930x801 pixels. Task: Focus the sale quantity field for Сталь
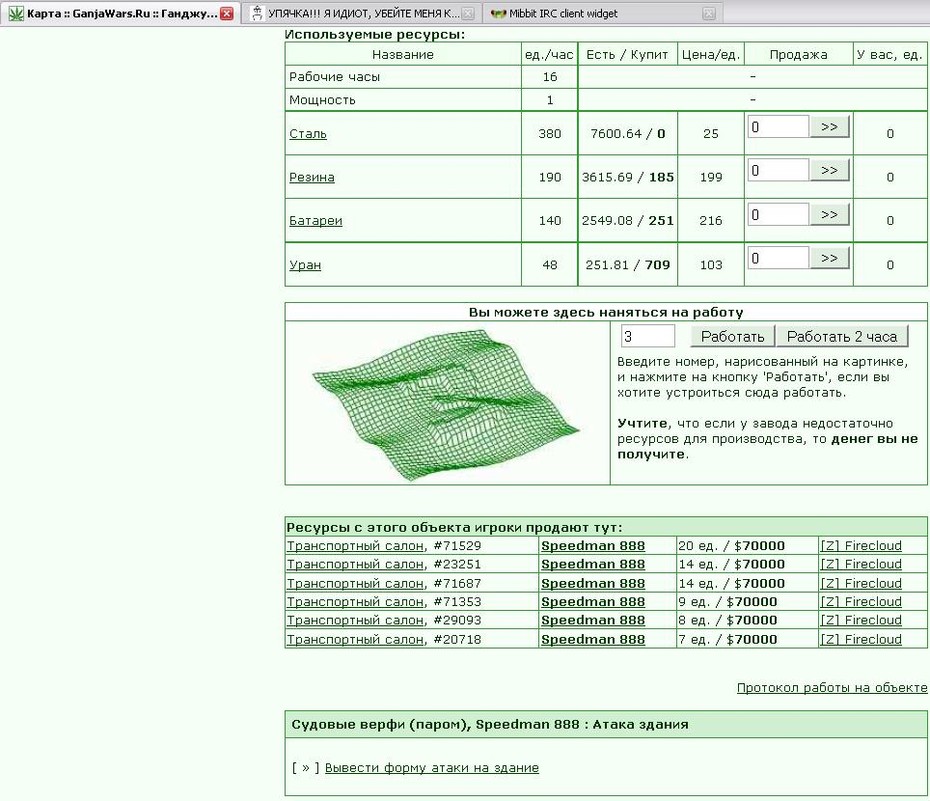click(x=779, y=127)
